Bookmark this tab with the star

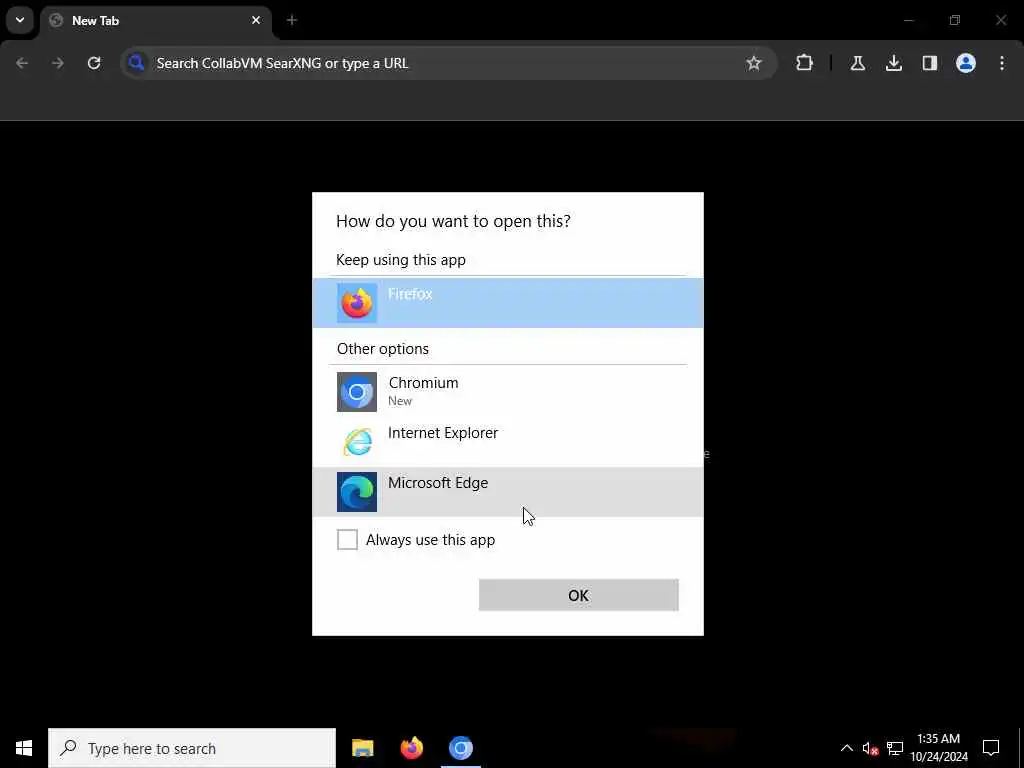tap(754, 63)
